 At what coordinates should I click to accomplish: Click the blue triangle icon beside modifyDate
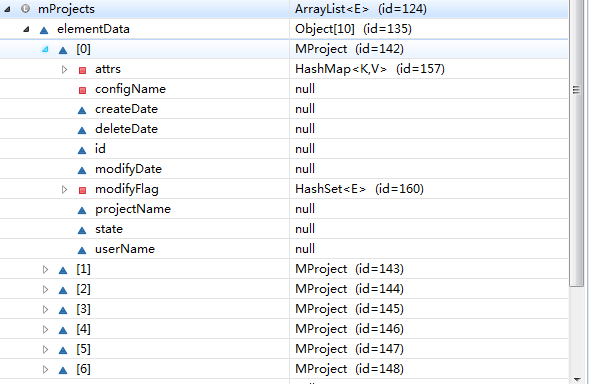pyautogui.click(x=82, y=170)
